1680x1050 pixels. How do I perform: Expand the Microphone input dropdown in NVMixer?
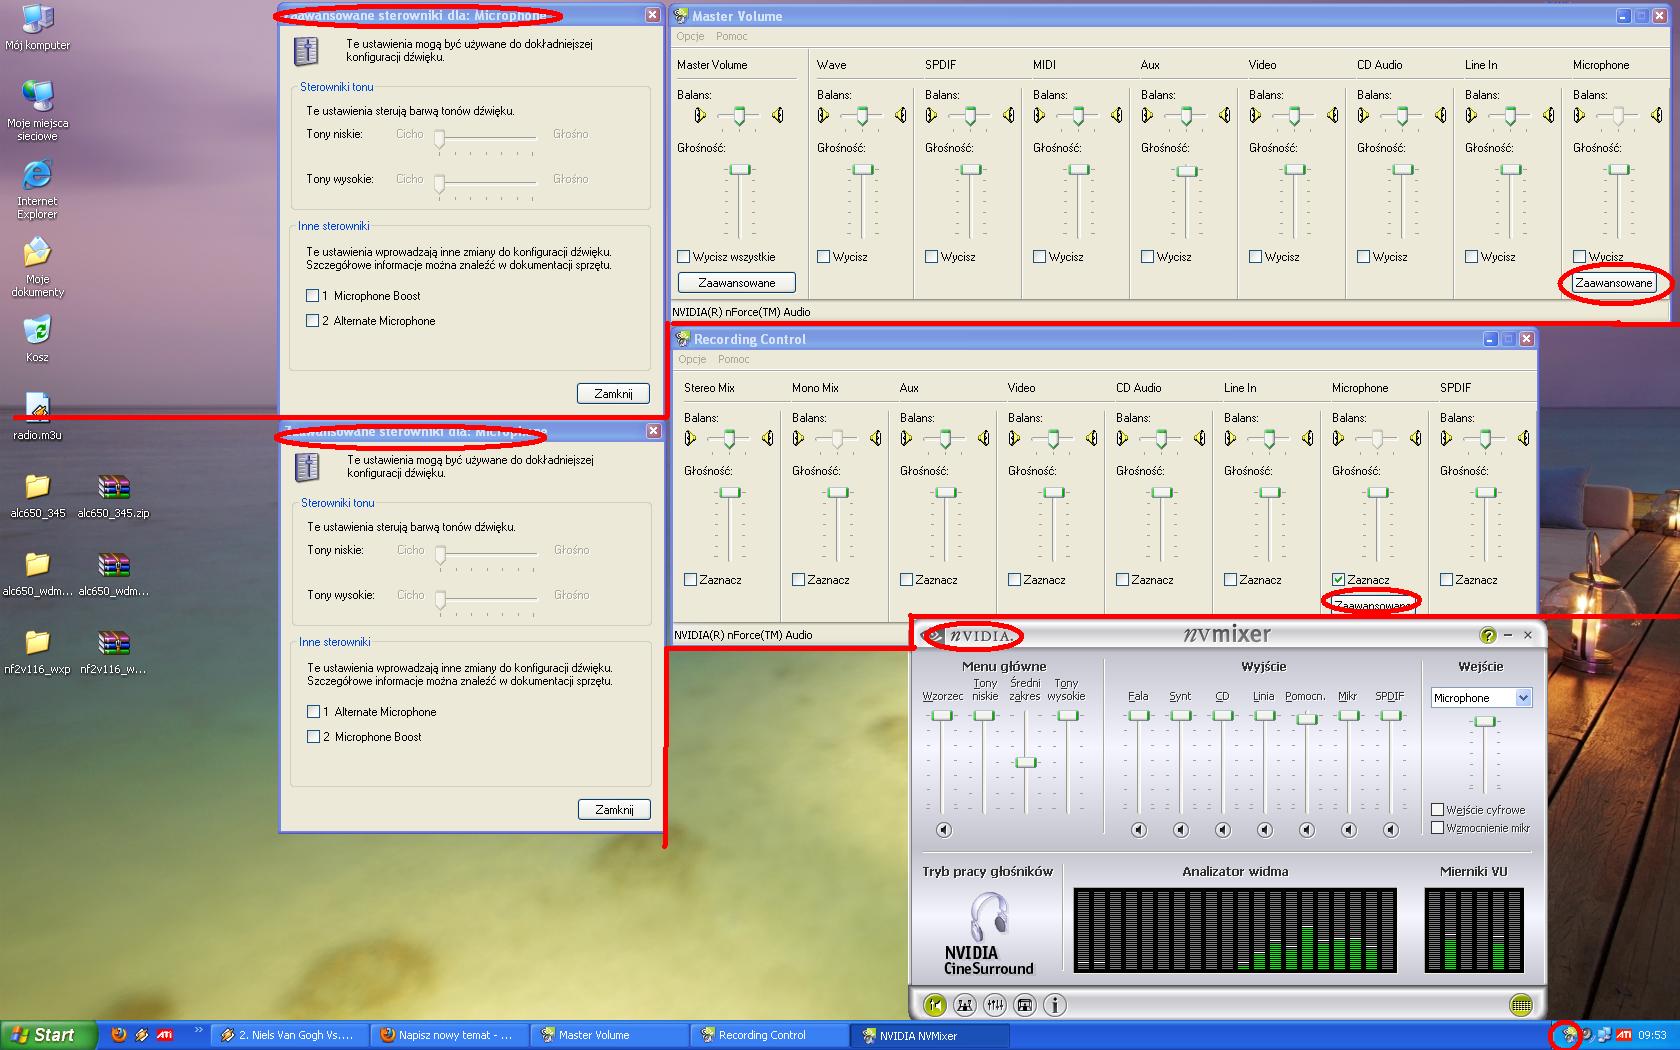tap(1523, 698)
